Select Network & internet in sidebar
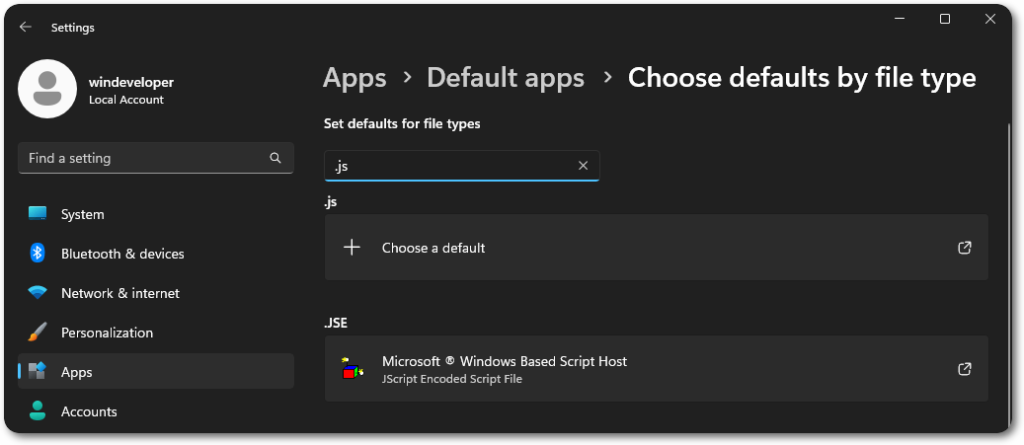Viewport: 1024px width, 445px height. (120, 293)
